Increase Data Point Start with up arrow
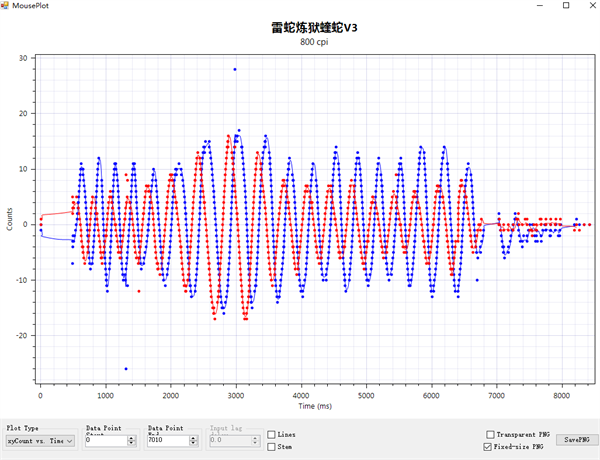 pos(132,437)
